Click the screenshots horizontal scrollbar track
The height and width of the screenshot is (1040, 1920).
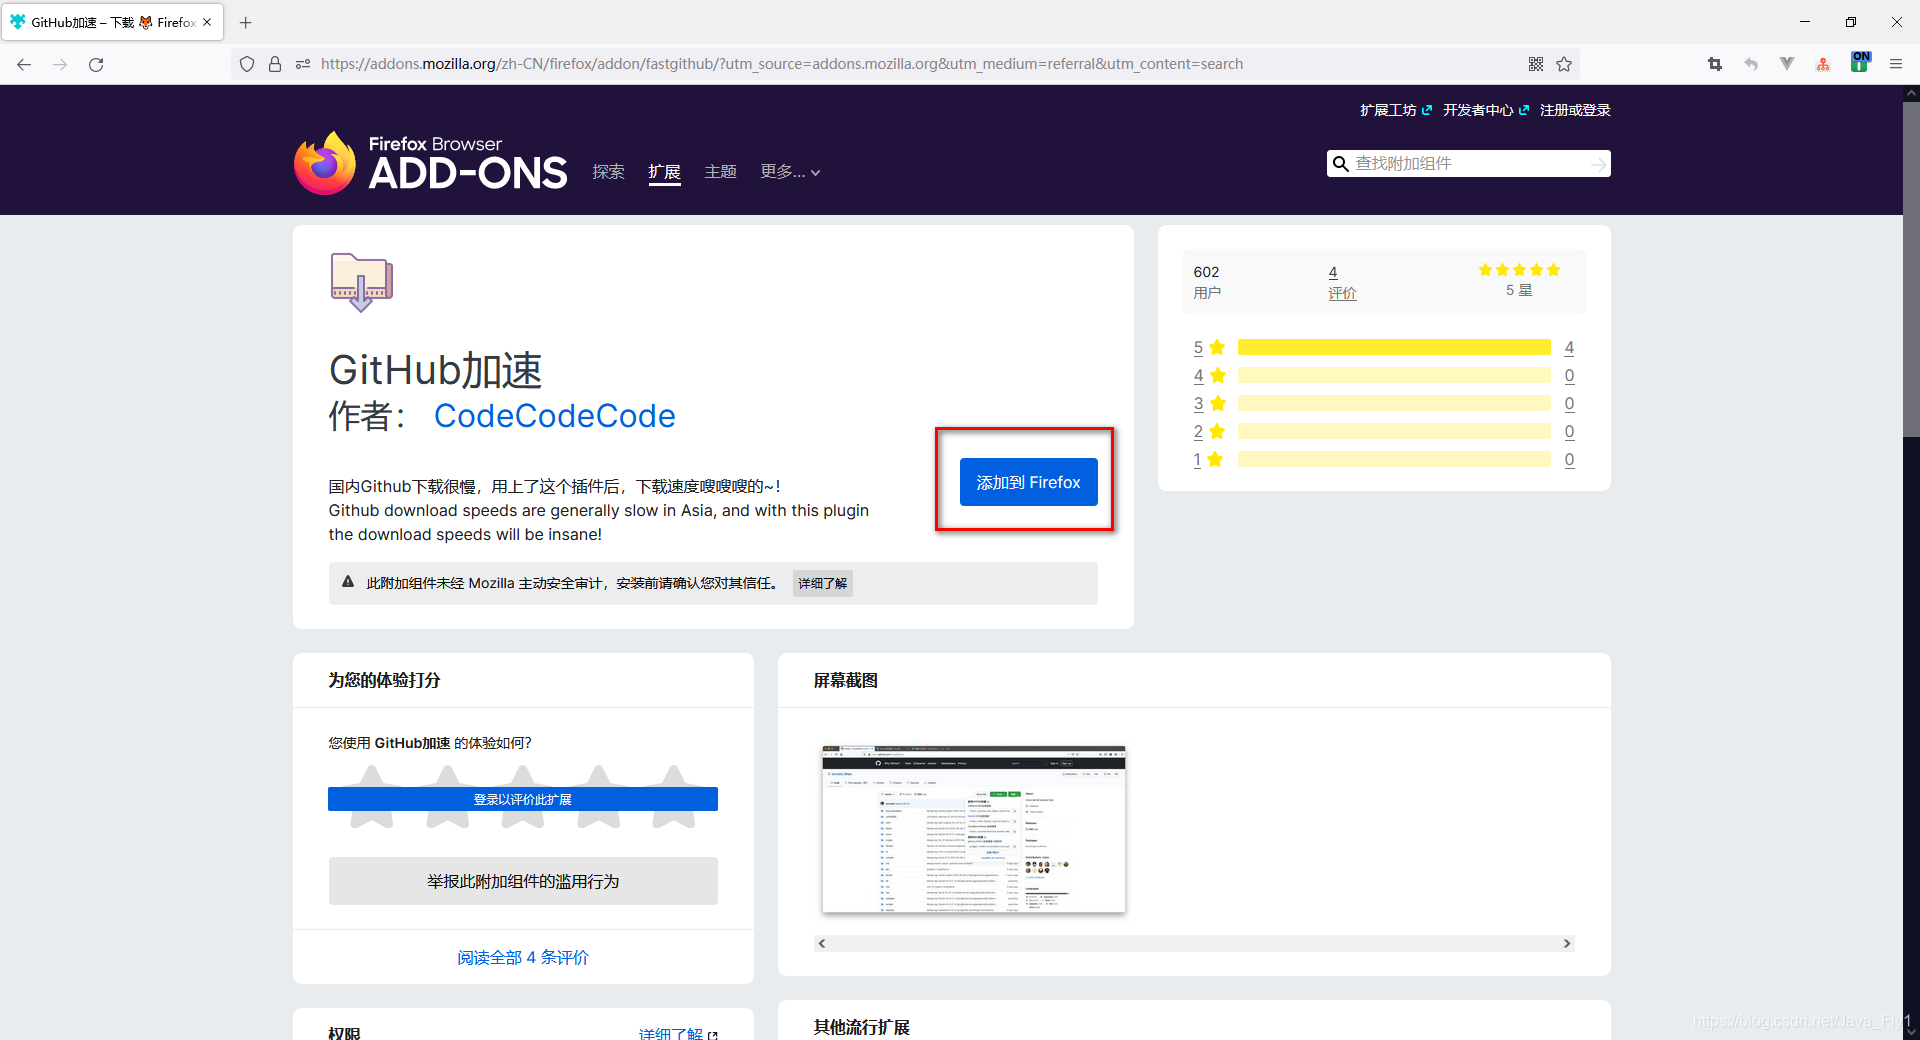pyautogui.click(x=1194, y=943)
